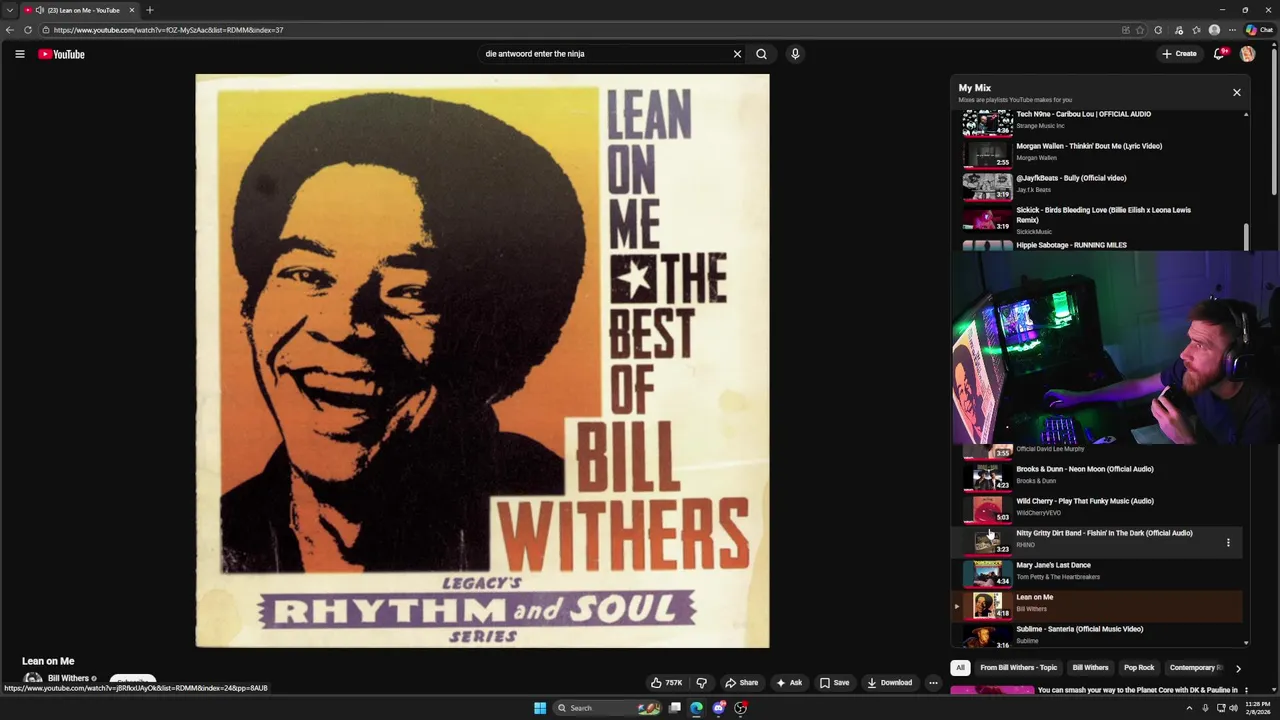This screenshot has height=720, width=1280.
Task: Reload the current page
Action: 28,30
